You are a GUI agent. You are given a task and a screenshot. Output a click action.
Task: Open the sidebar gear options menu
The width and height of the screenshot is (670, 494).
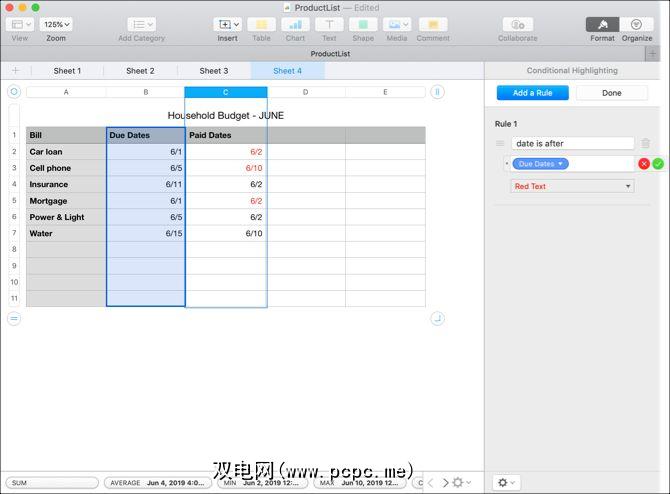(506, 482)
